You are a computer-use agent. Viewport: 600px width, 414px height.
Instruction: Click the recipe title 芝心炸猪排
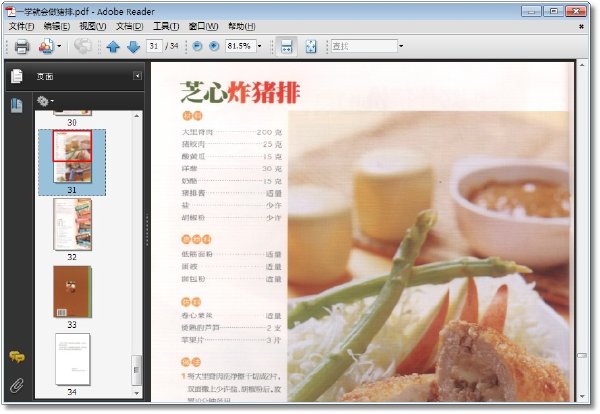coord(240,92)
